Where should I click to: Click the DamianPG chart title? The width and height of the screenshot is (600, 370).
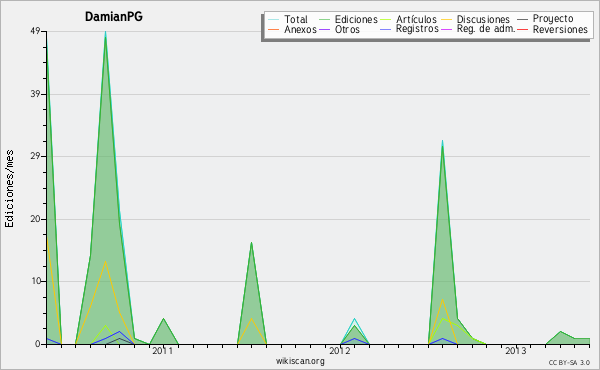click(114, 17)
